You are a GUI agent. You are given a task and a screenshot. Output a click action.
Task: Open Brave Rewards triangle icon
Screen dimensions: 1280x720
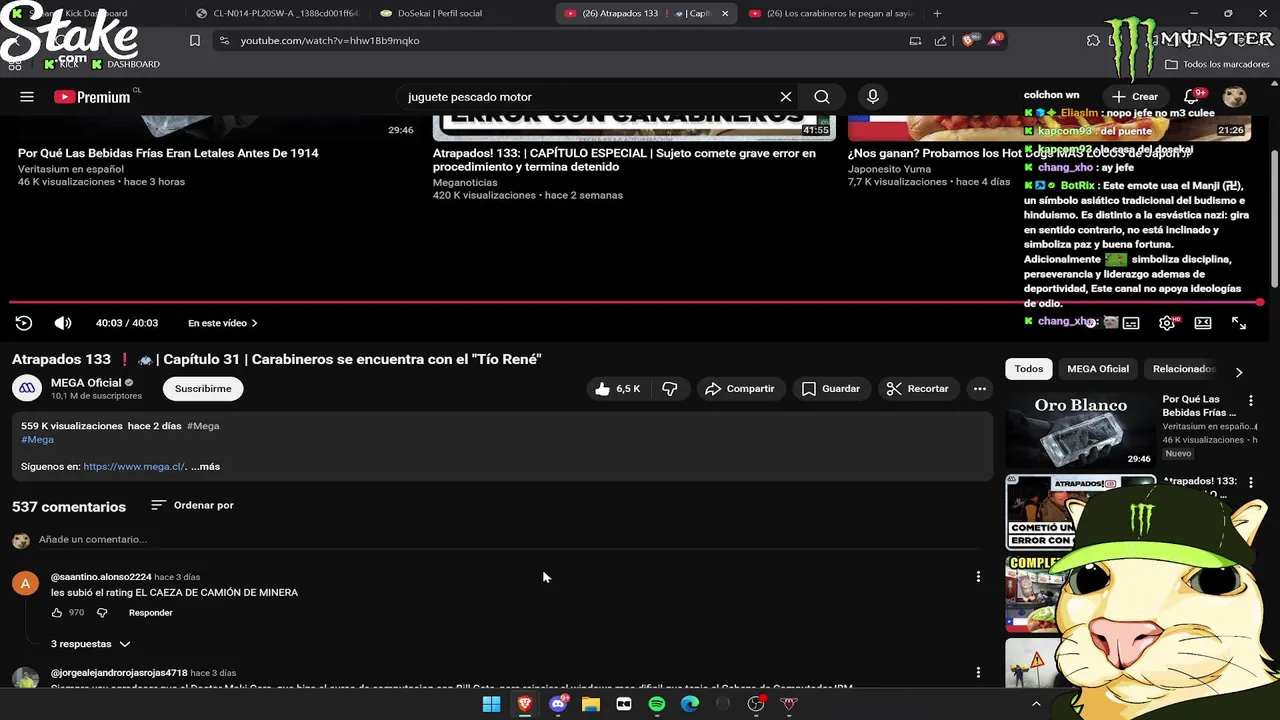[x=995, y=41]
